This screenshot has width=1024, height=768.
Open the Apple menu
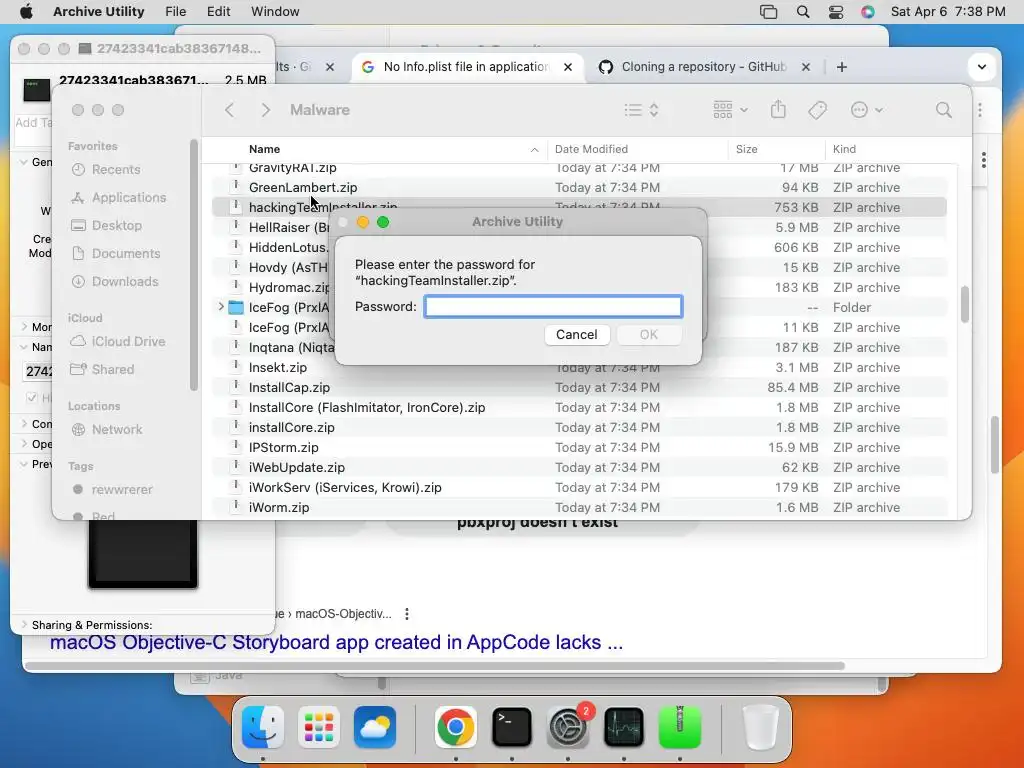(x=26, y=11)
